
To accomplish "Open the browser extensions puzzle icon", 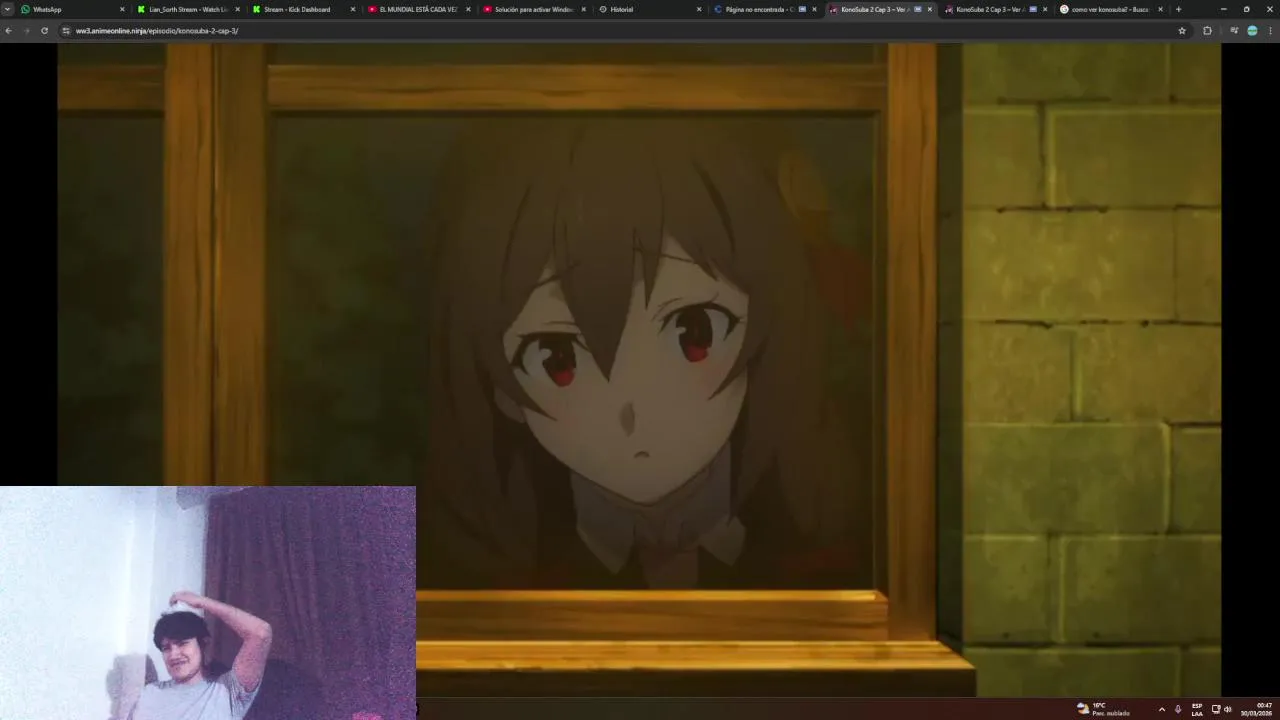I will coord(1207,31).
